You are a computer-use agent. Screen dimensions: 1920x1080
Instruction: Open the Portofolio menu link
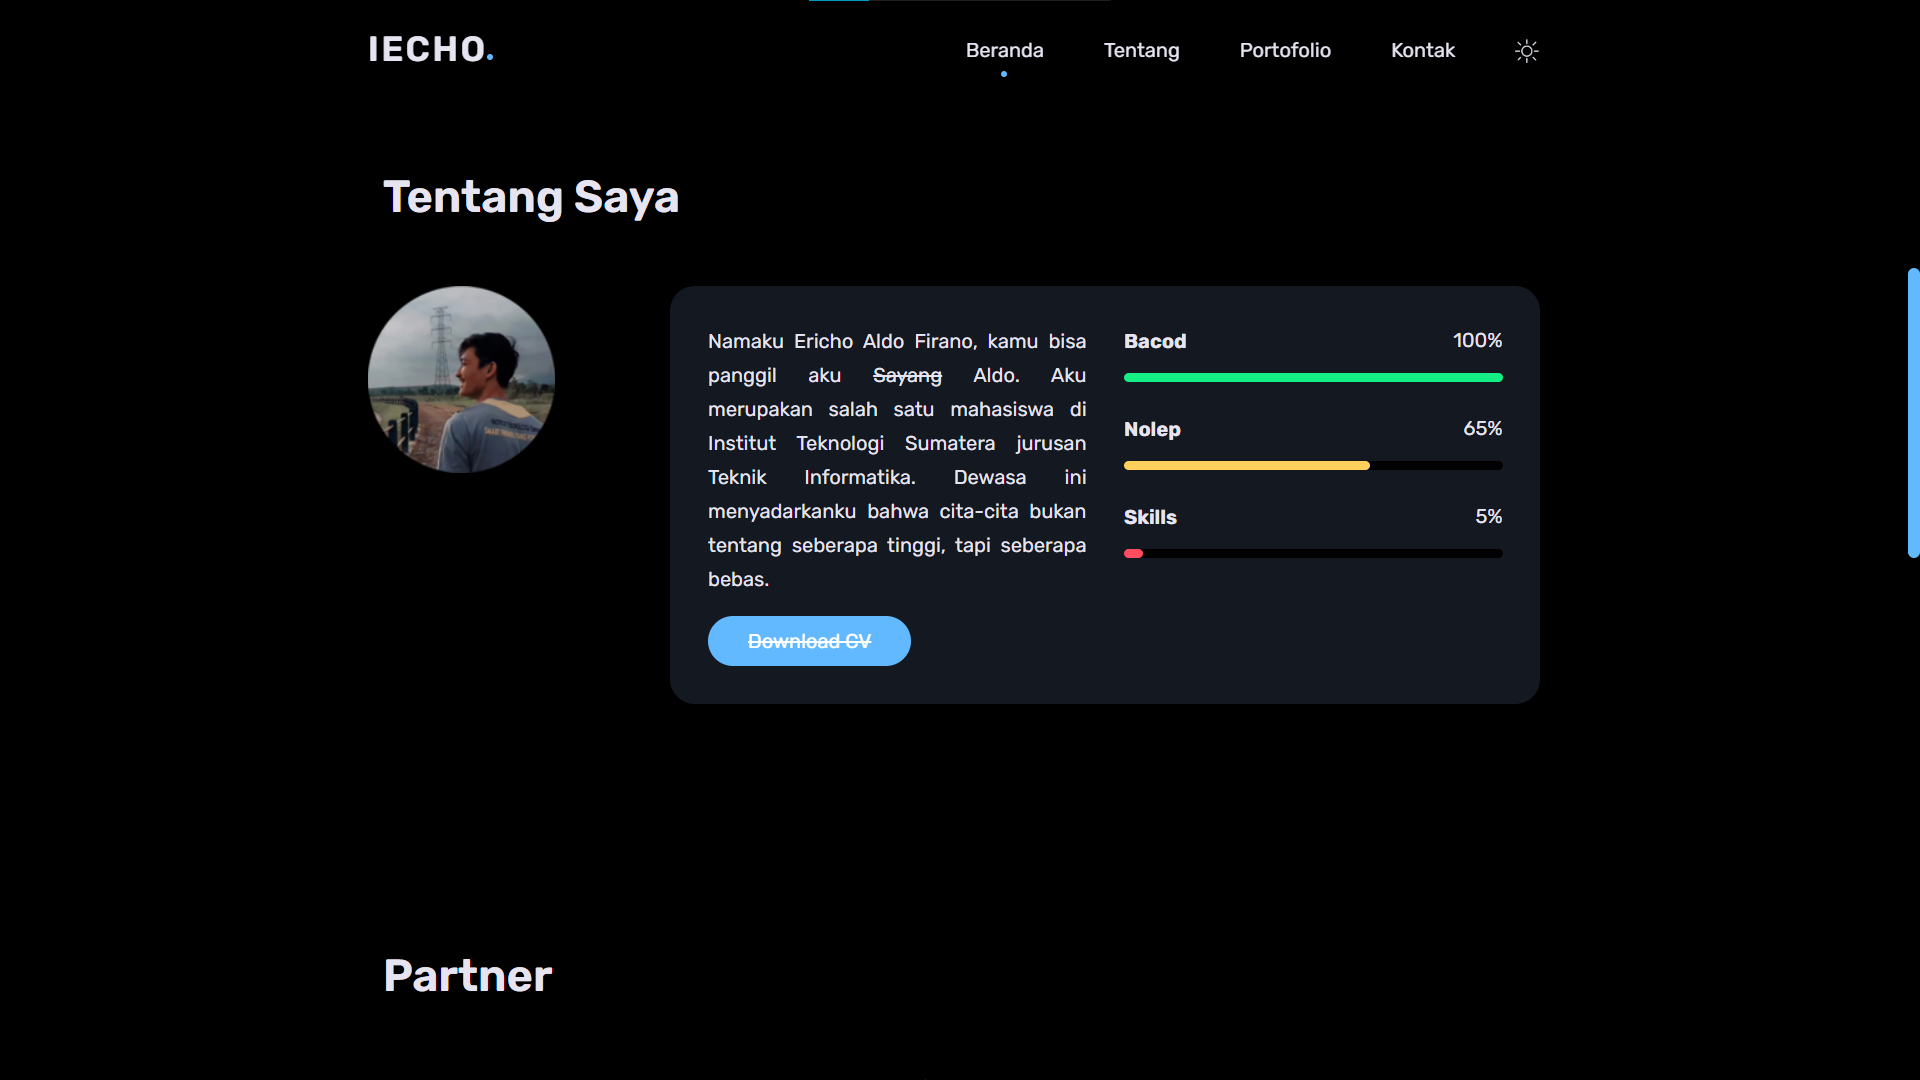tap(1285, 50)
